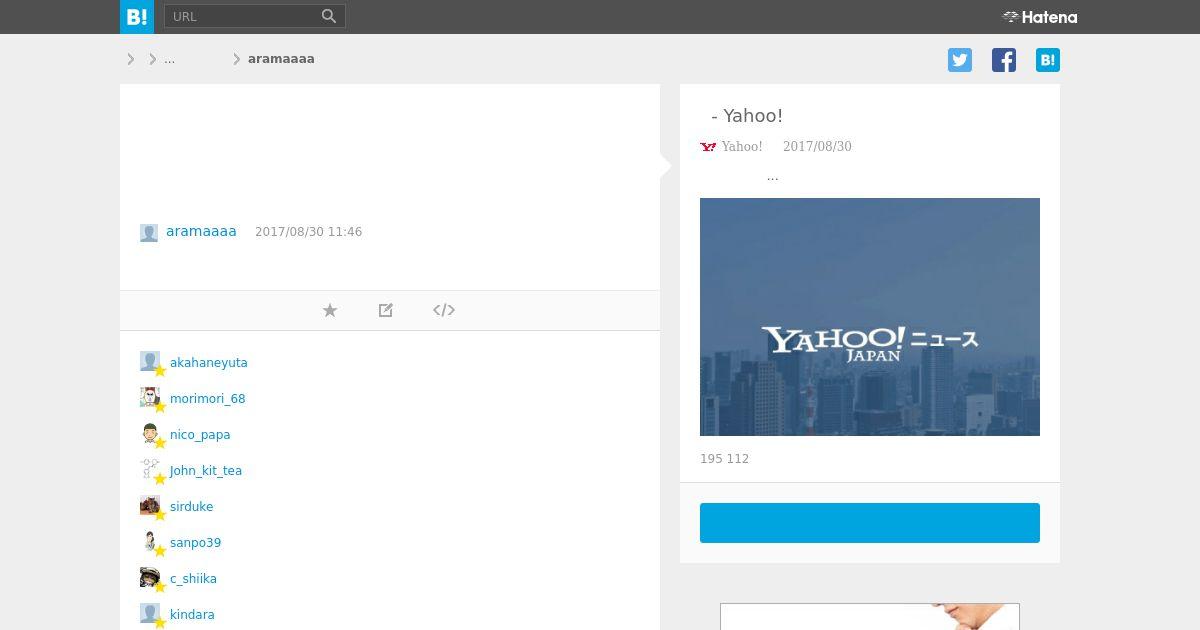Click the edit/quote comment icon
This screenshot has width=1200, height=630.
click(386, 310)
